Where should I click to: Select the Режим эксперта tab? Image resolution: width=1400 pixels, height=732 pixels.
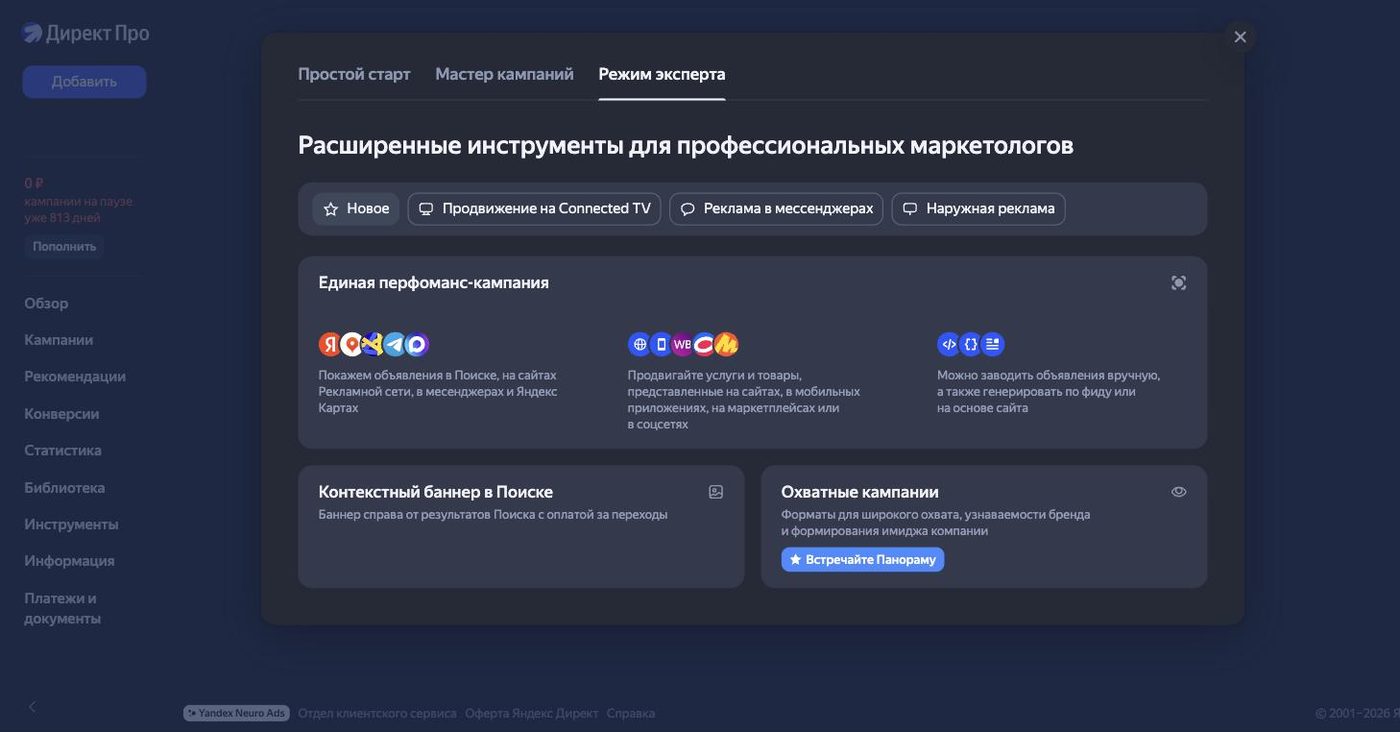[662, 74]
